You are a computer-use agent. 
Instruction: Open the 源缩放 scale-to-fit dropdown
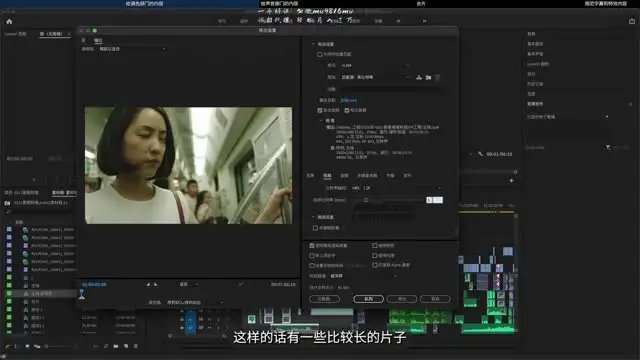pos(133,49)
